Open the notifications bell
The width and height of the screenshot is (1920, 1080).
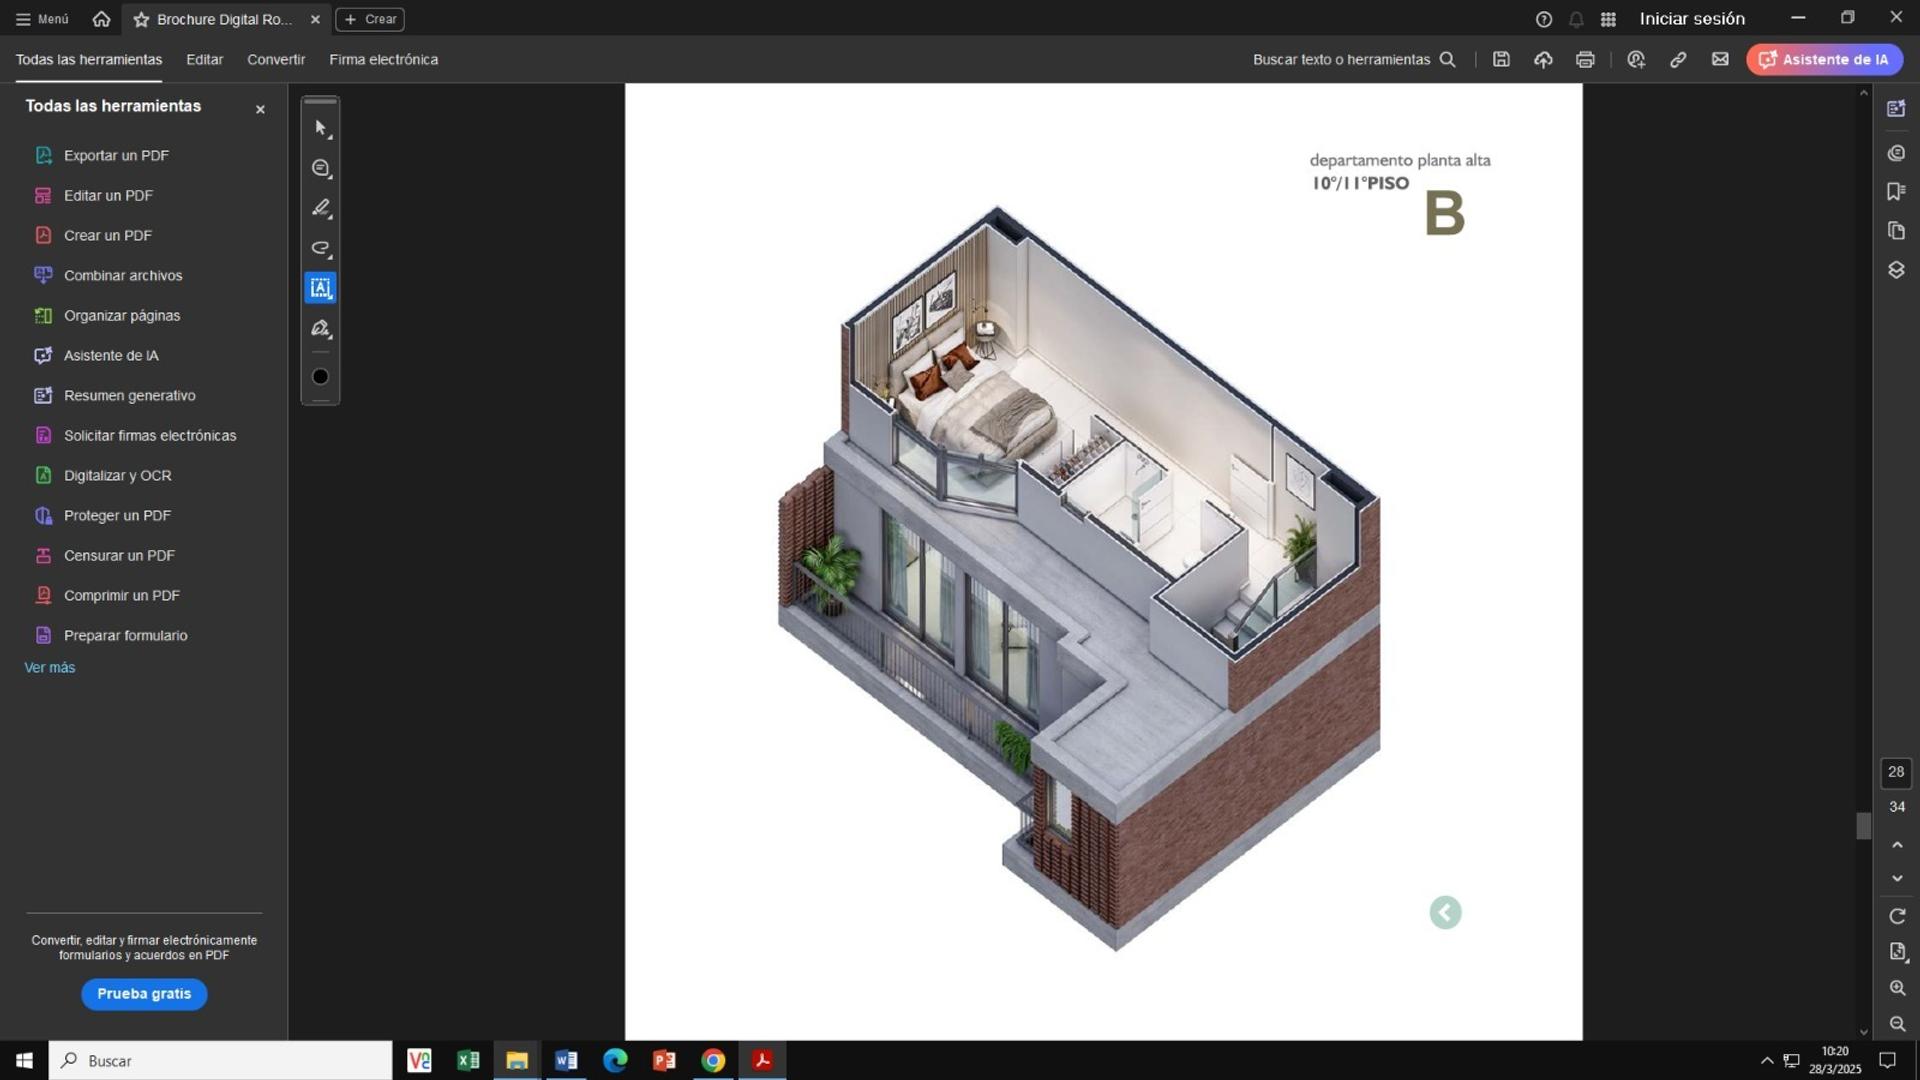(x=1576, y=19)
